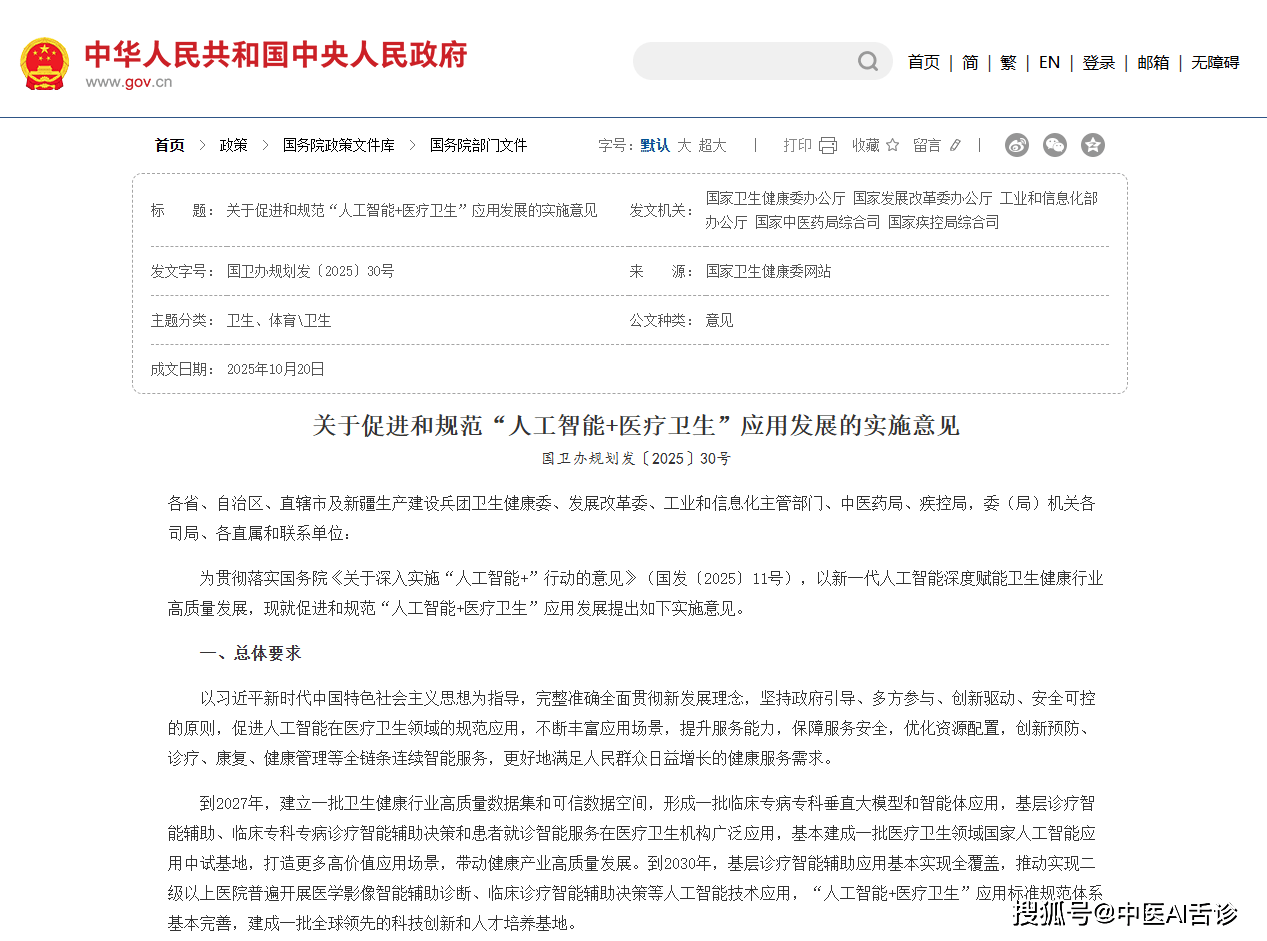Switch font size to 大

(x=684, y=146)
